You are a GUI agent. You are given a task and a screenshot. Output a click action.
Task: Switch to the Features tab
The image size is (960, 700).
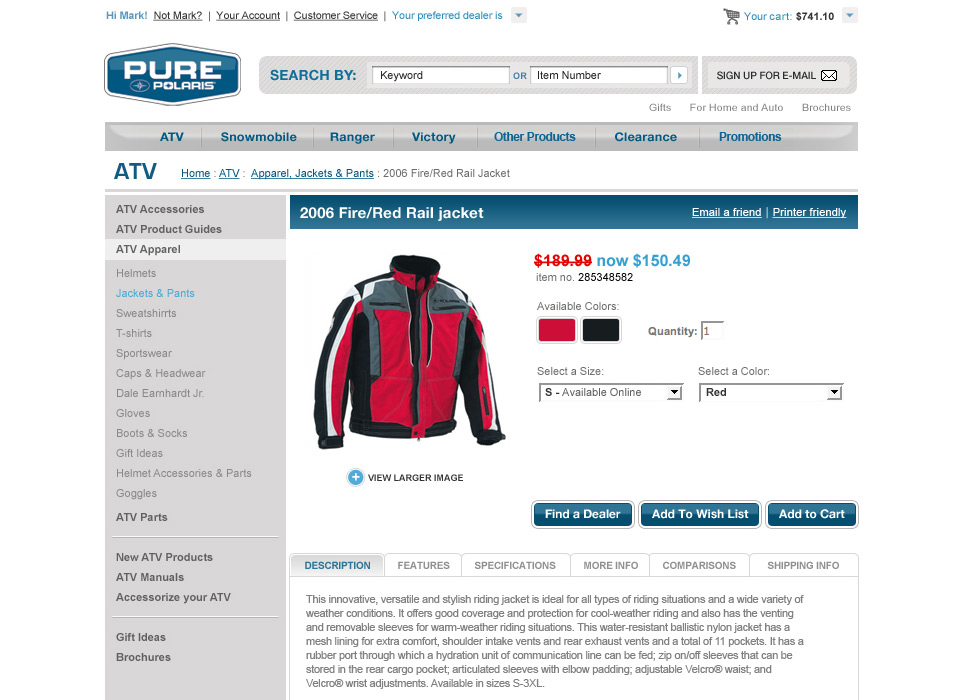423,565
